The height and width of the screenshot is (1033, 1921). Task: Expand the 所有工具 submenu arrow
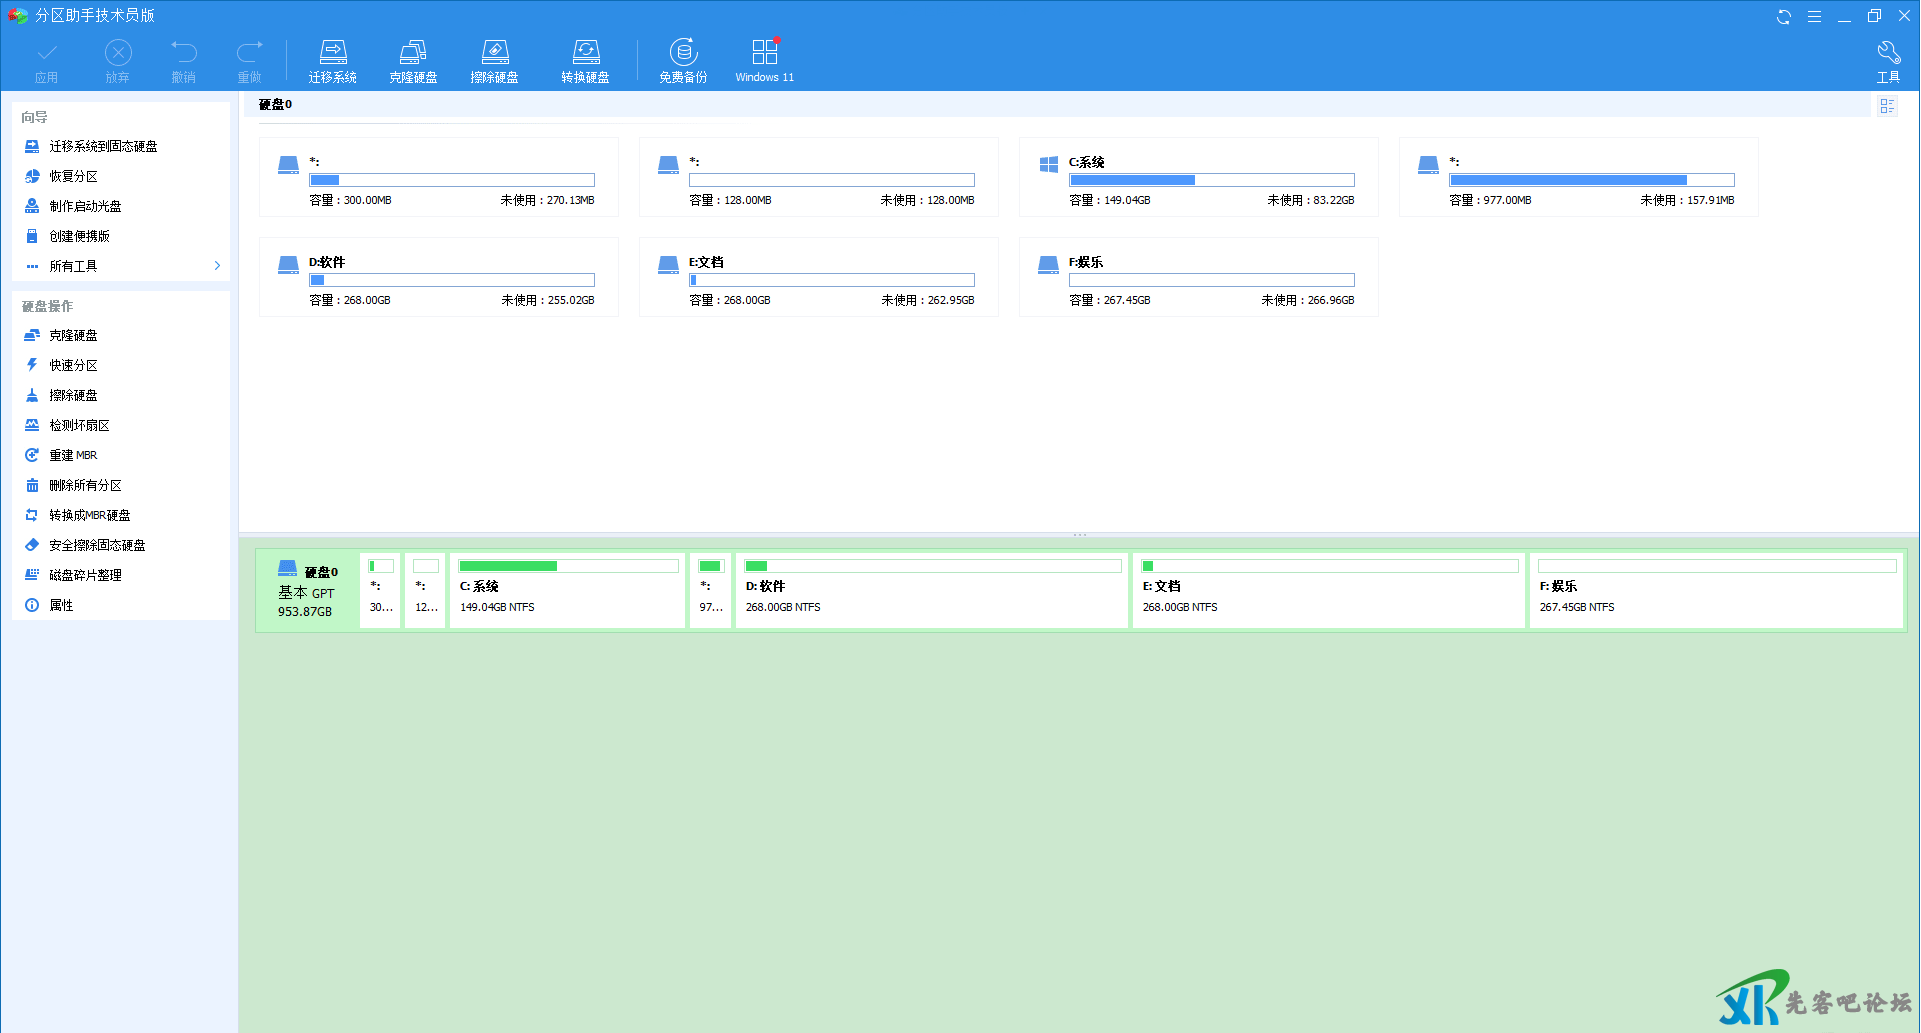point(217,266)
